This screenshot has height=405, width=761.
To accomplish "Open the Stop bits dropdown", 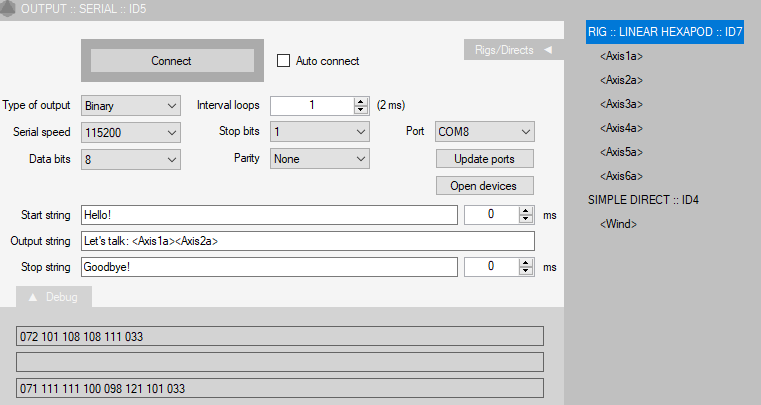I will pyautogui.click(x=319, y=132).
